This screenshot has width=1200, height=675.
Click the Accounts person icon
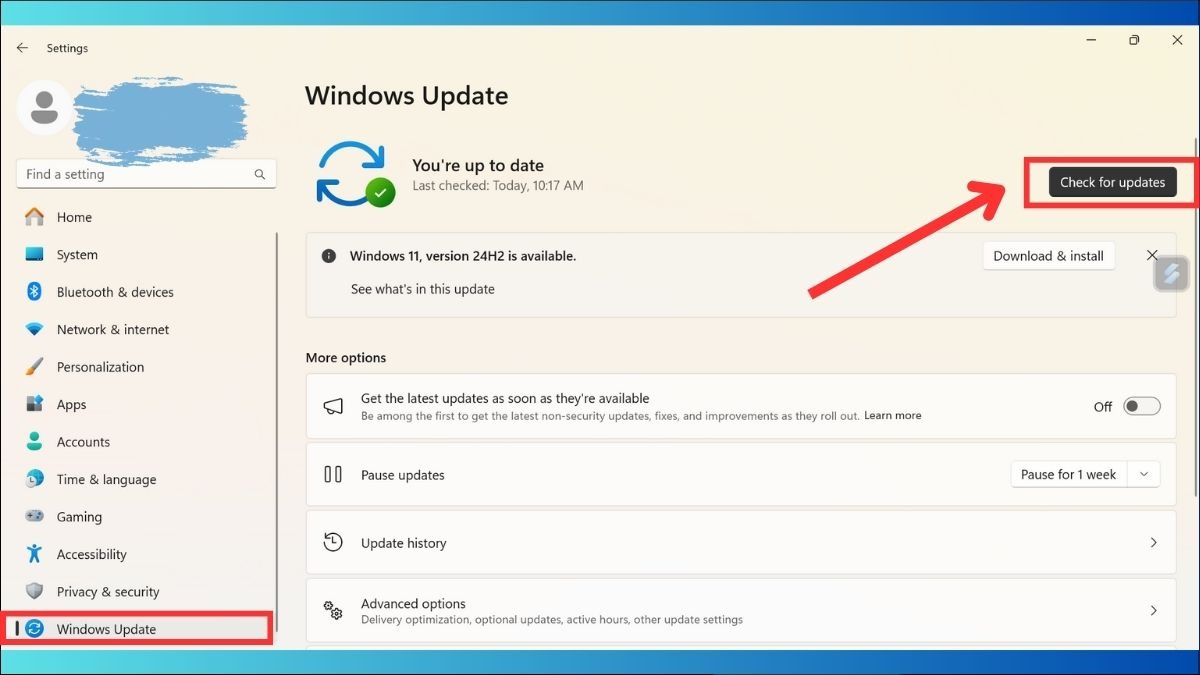coord(35,441)
